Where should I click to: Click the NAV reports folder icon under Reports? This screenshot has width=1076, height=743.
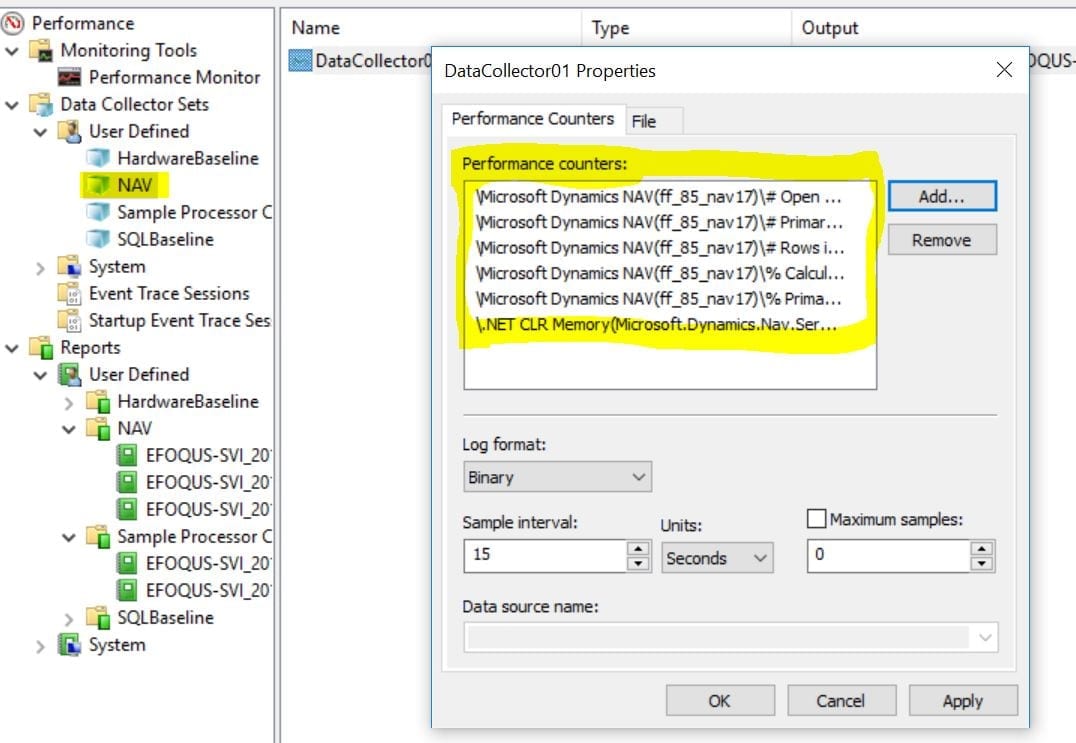pos(97,429)
